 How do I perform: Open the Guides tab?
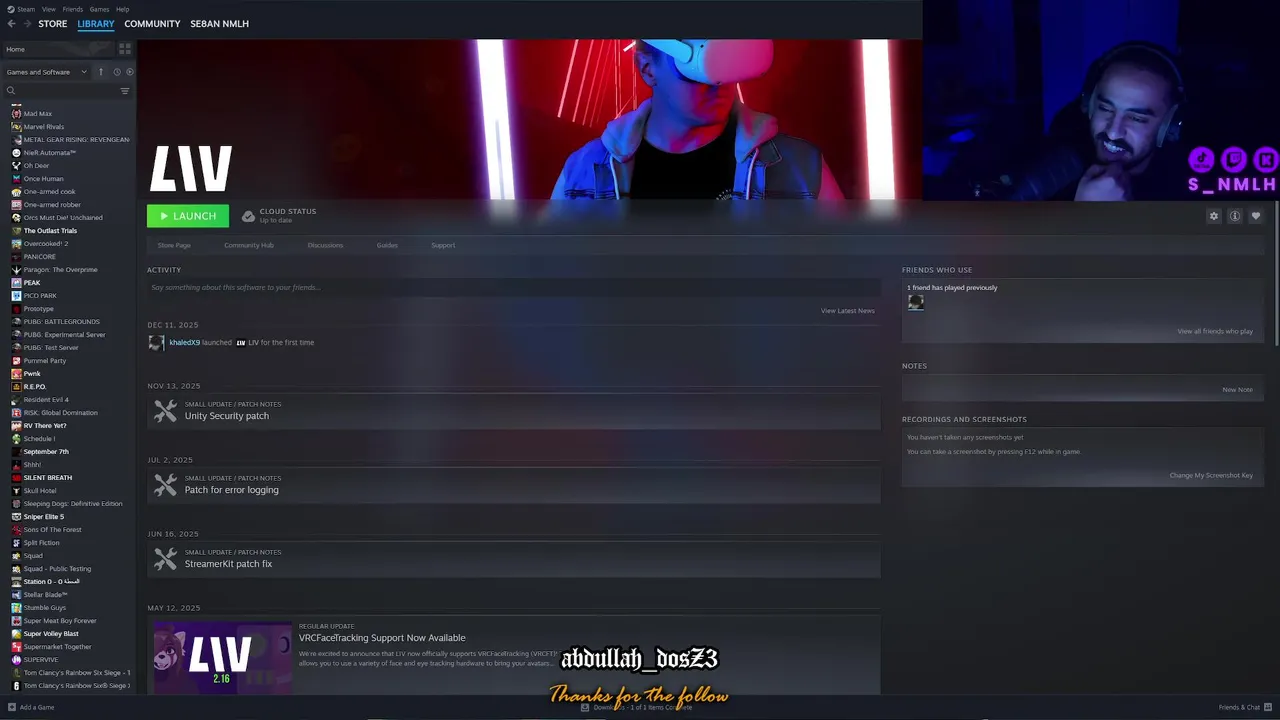click(x=387, y=245)
